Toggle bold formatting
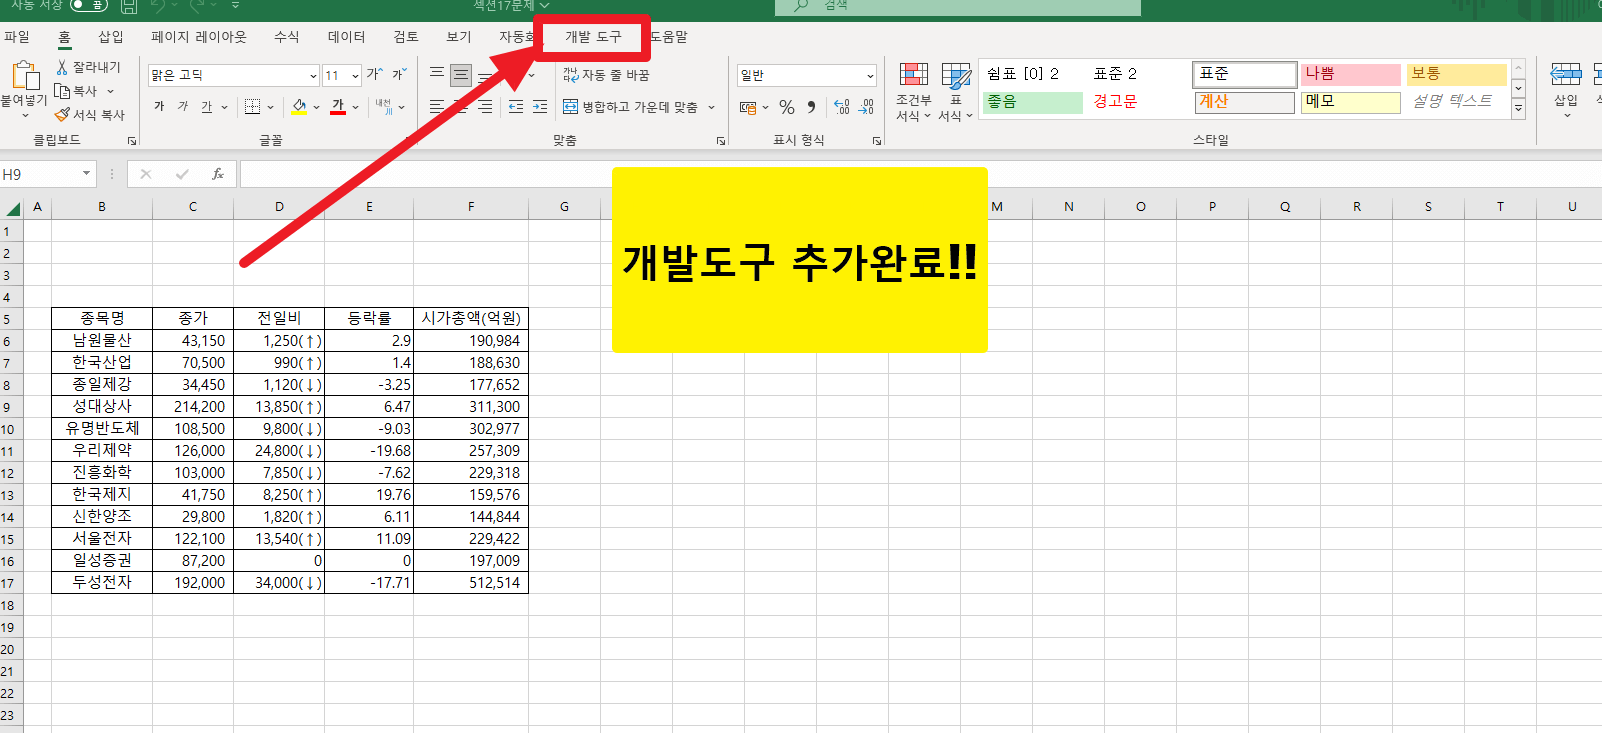This screenshot has width=1602, height=733. pos(159,107)
